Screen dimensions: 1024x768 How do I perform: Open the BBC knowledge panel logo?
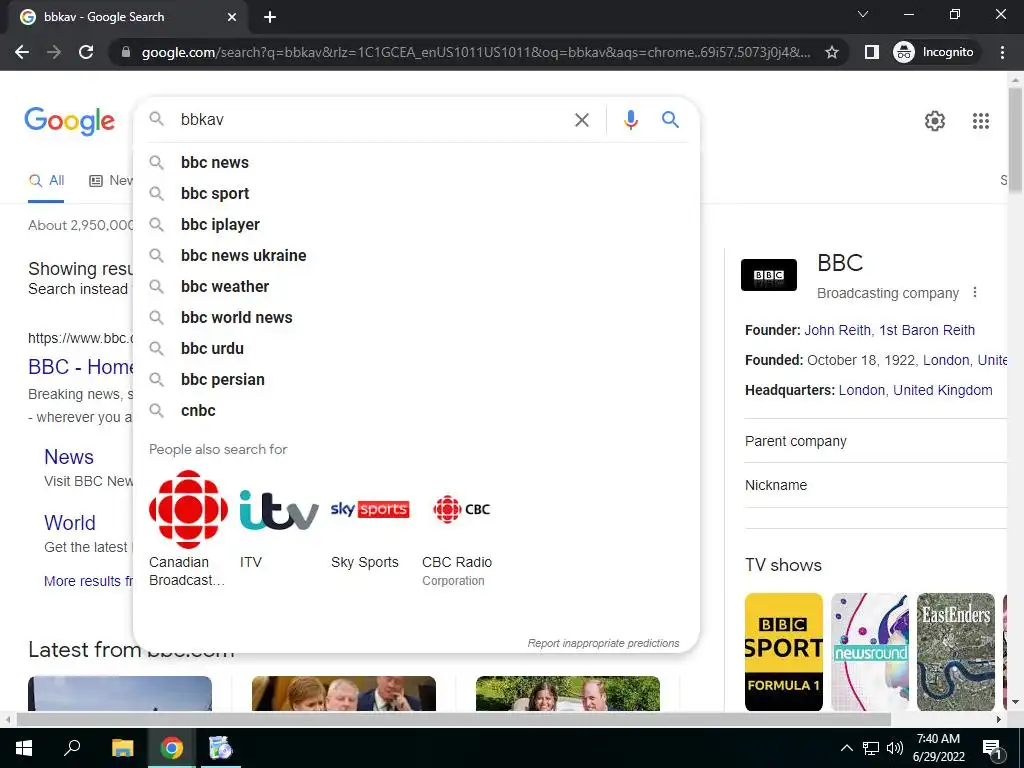pyautogui.click(x=769, y=275)
